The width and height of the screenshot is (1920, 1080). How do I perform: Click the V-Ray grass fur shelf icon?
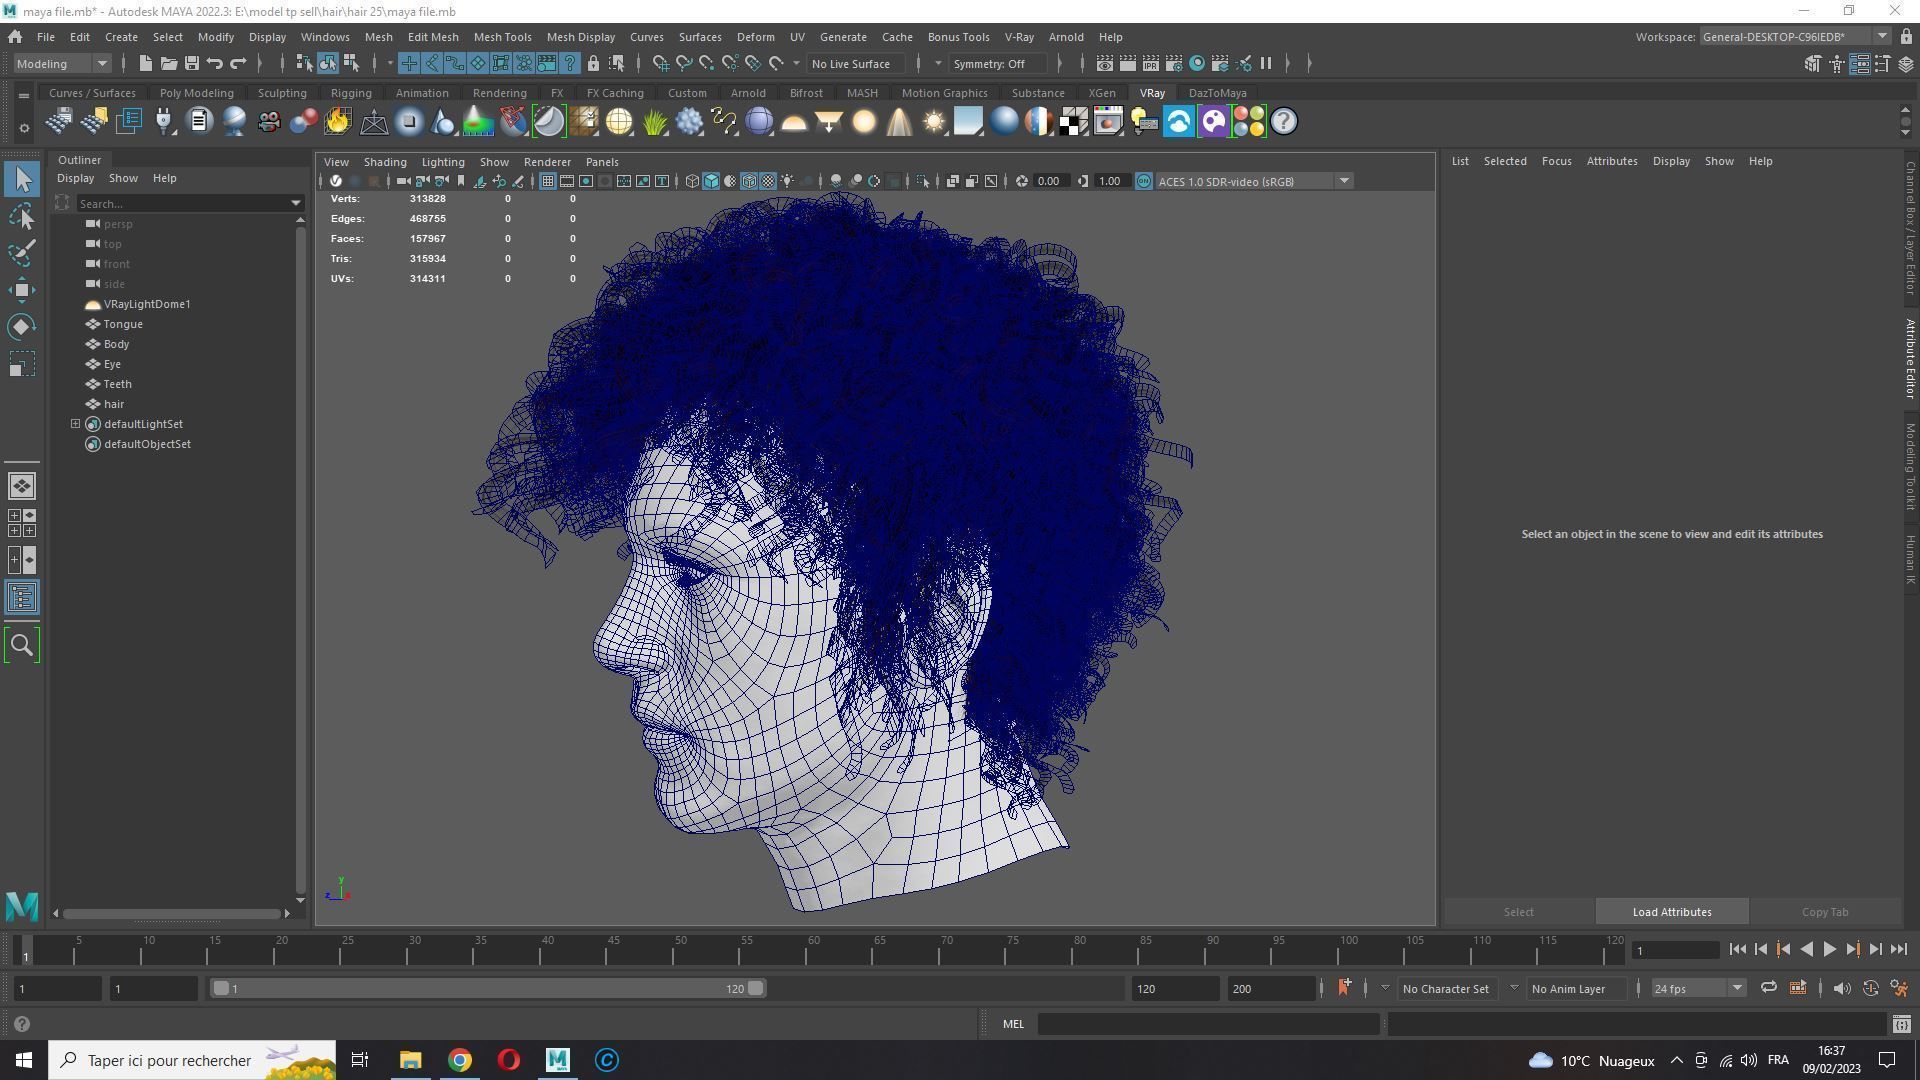[x=654, y=122]
